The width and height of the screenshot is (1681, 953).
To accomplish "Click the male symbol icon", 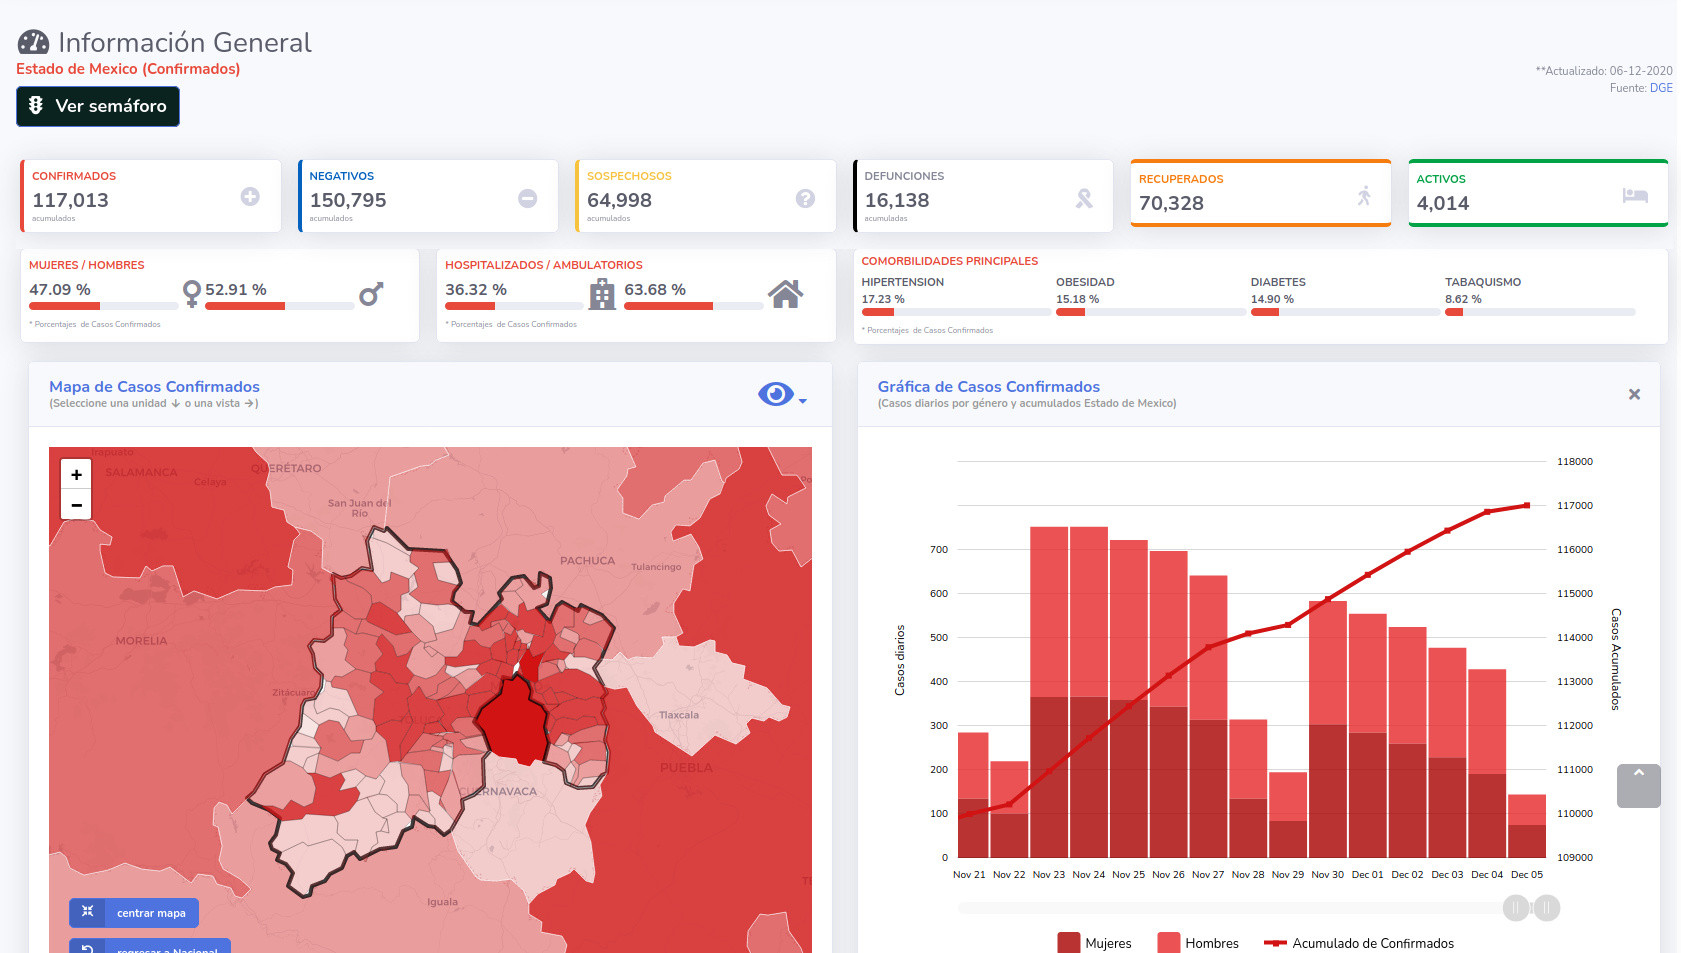I will click(371, 294).
